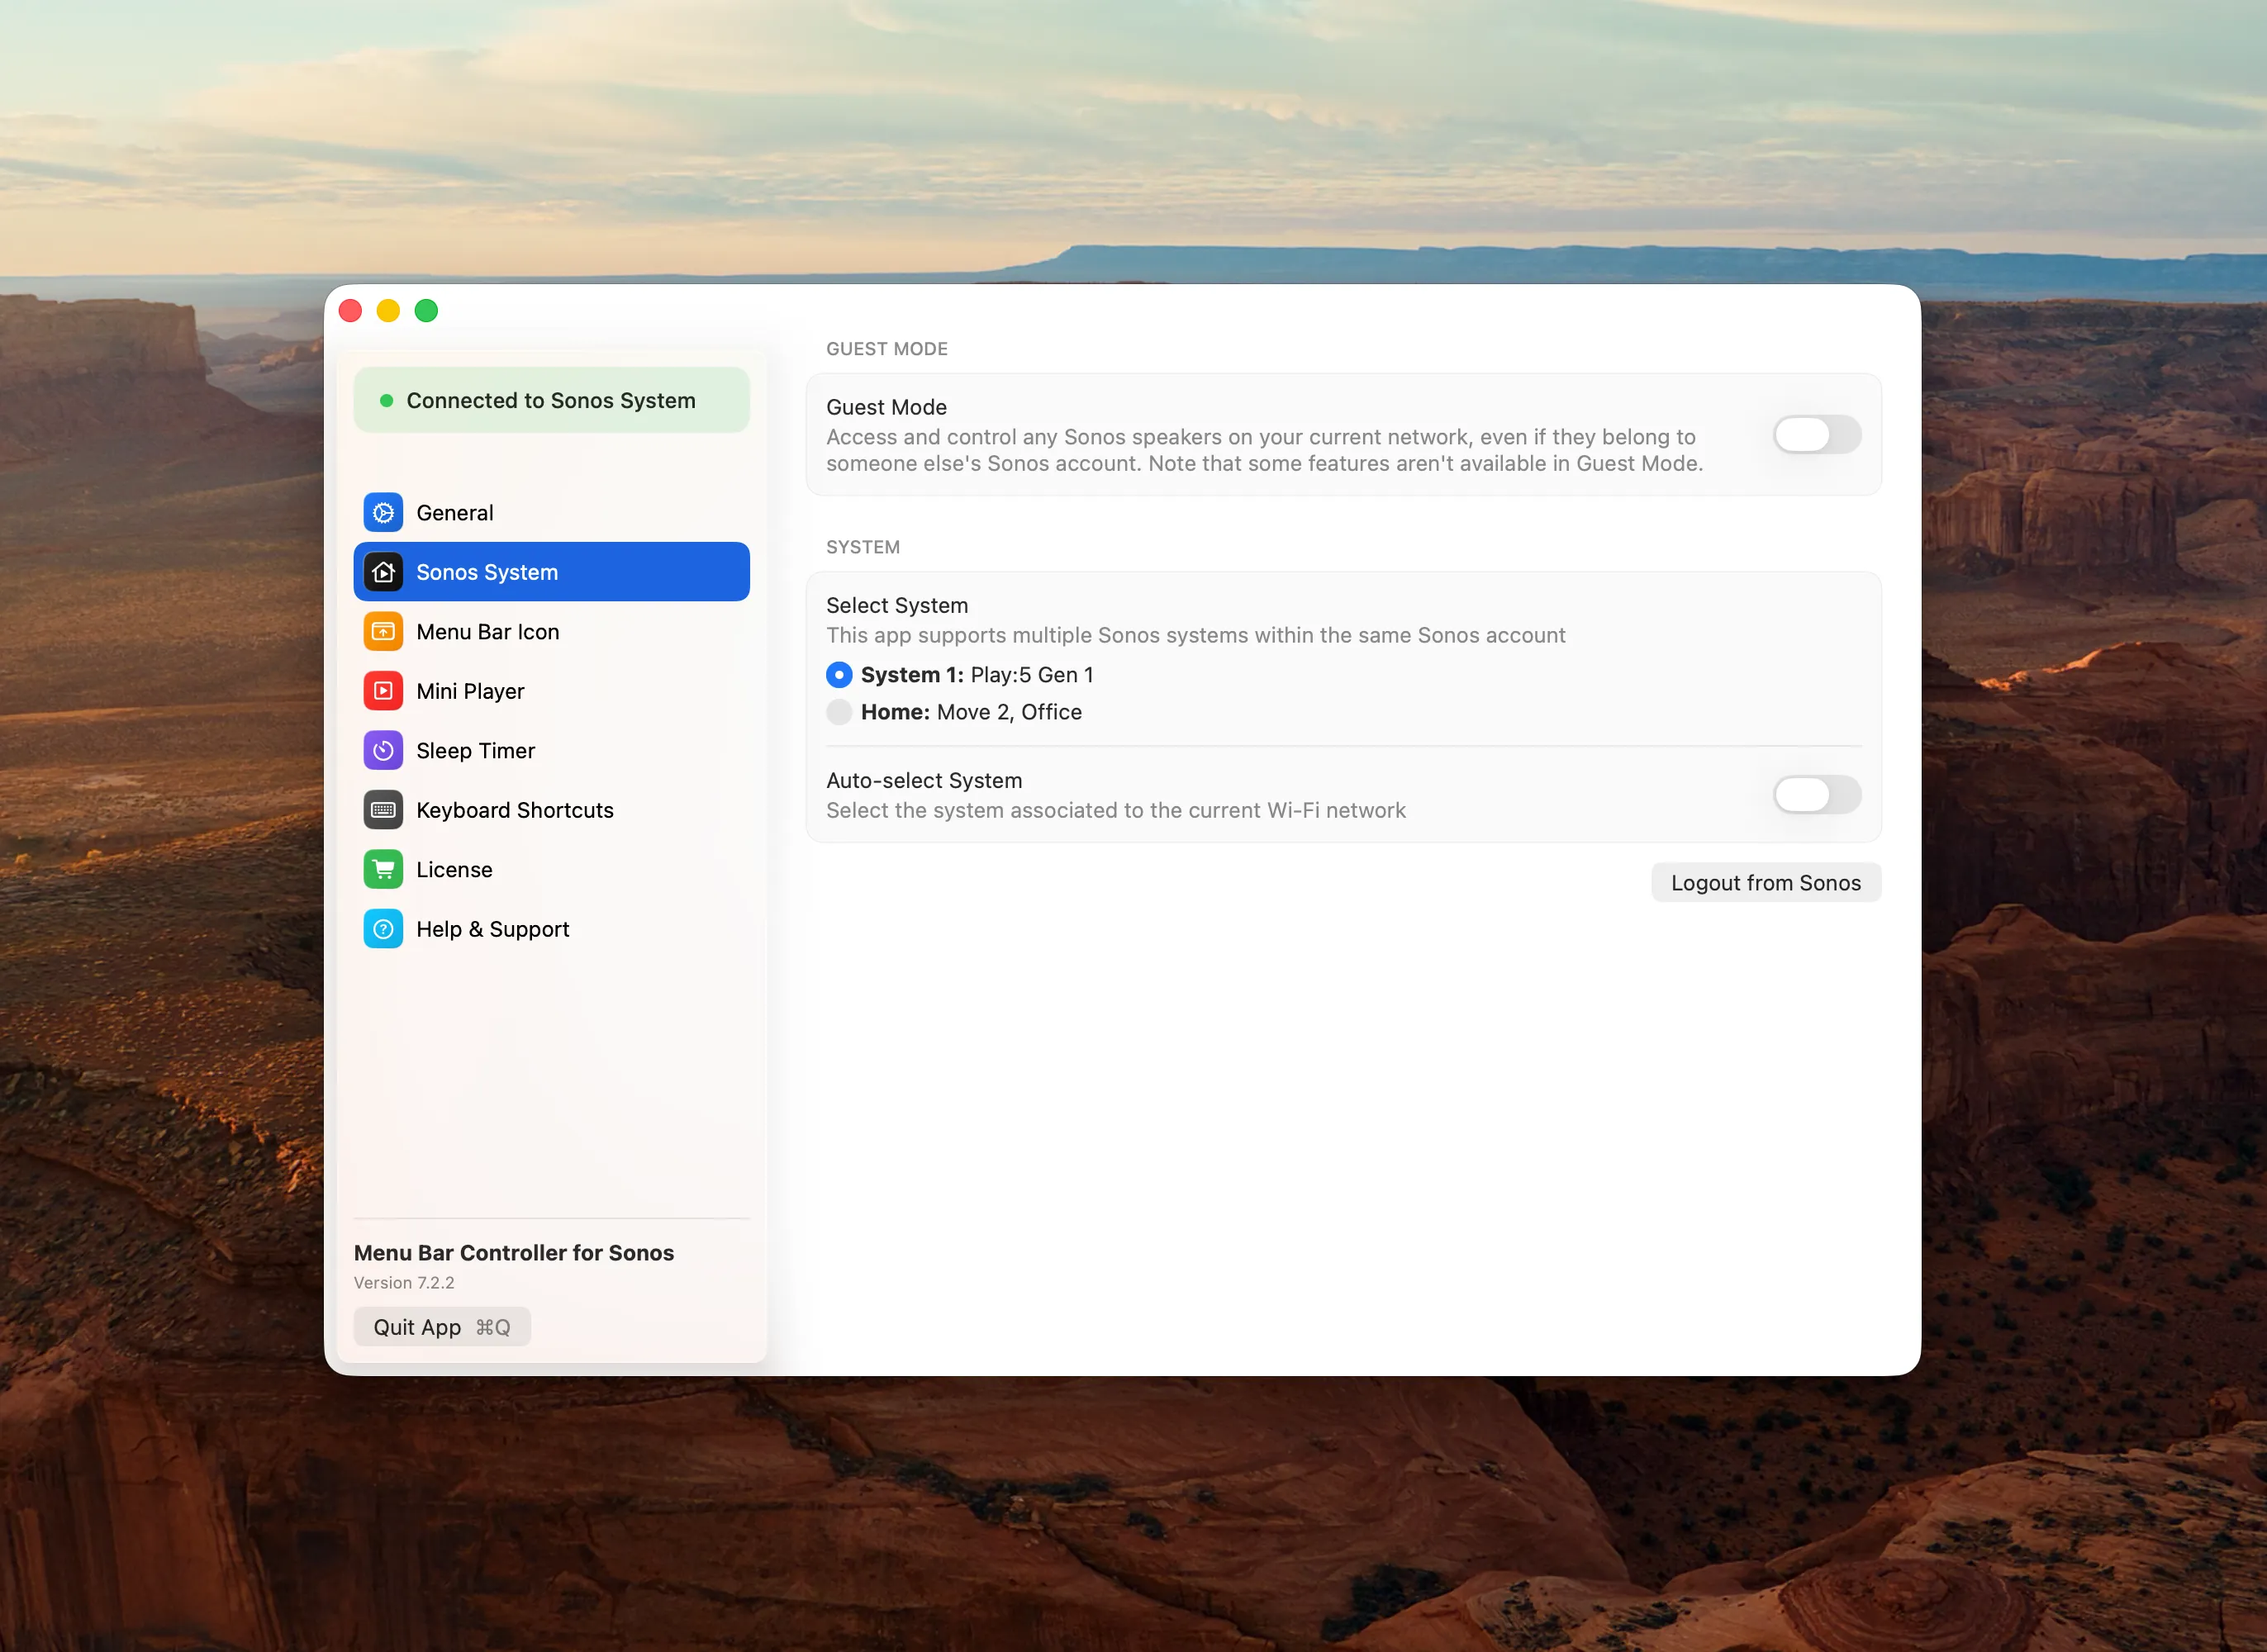This screenshot has height=1652, width=2267.
Task: Click the orange Menu Bar Icon icon
Action: point(383,632)
